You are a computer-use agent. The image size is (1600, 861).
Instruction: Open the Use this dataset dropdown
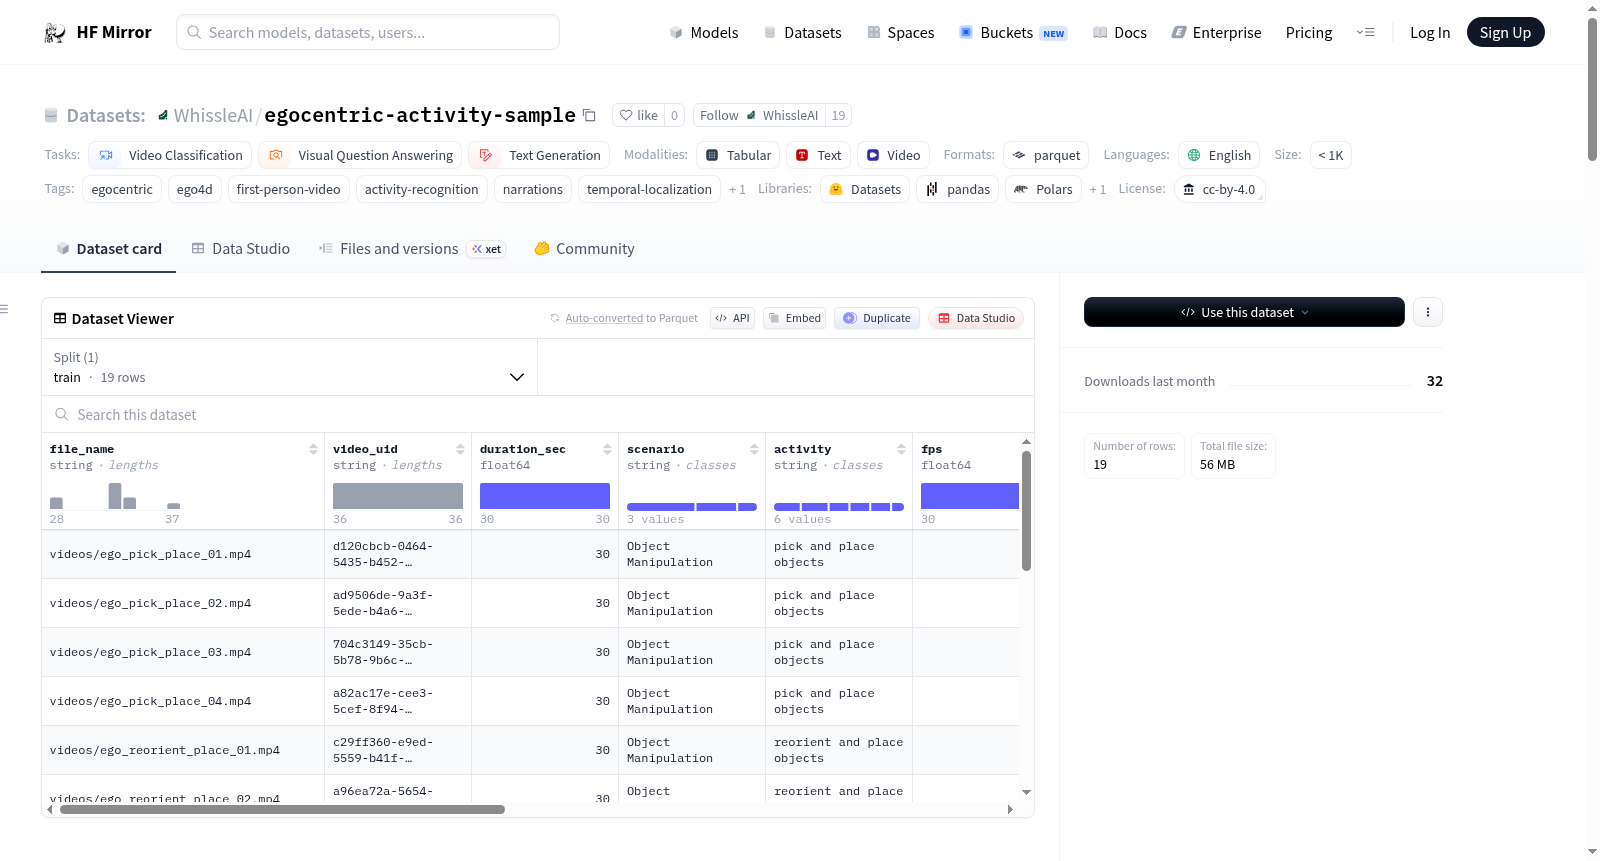point(1244,312)
